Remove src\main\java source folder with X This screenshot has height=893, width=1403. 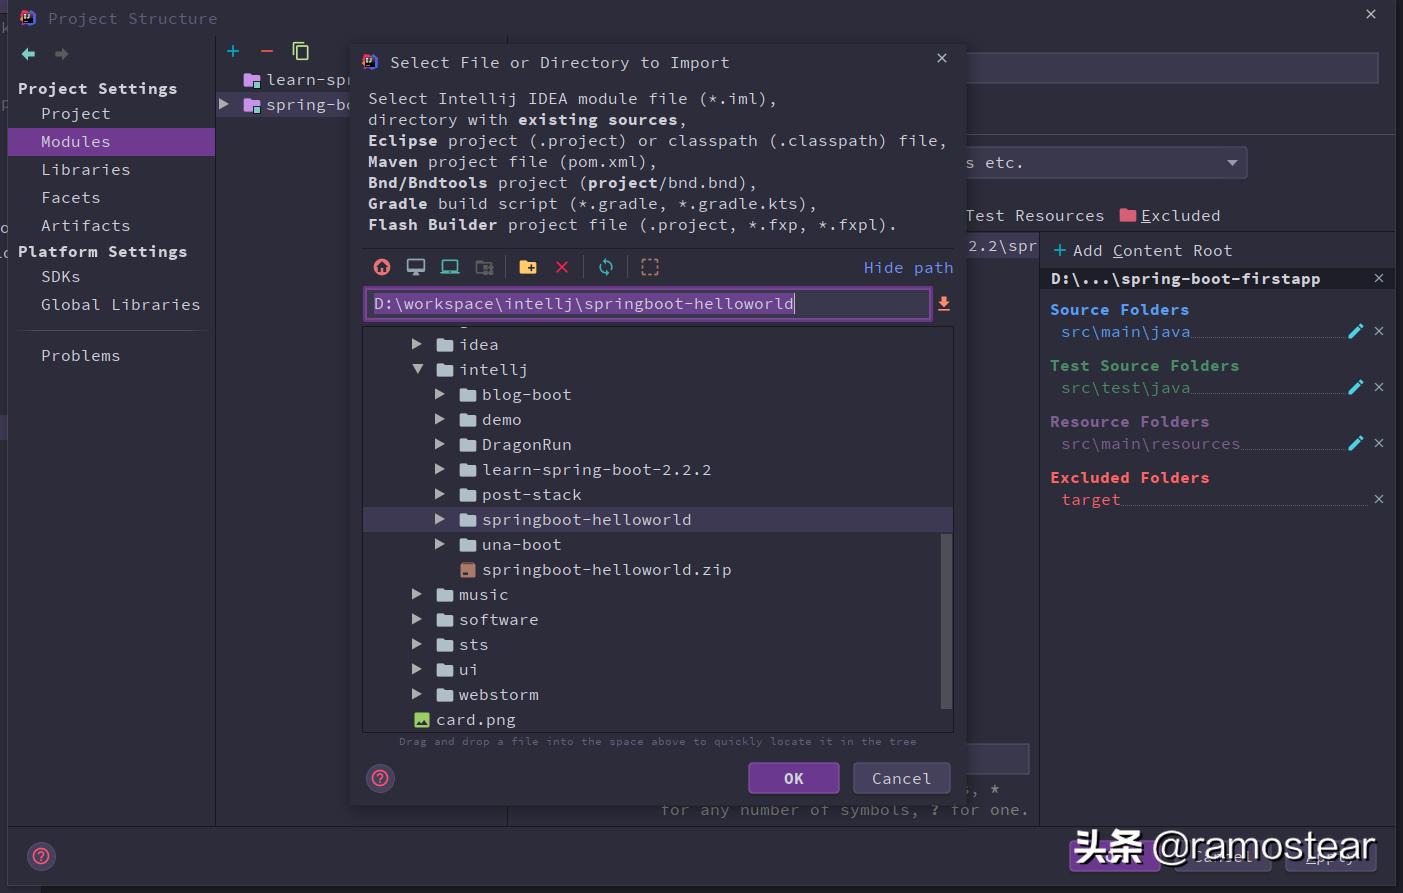1379,331
